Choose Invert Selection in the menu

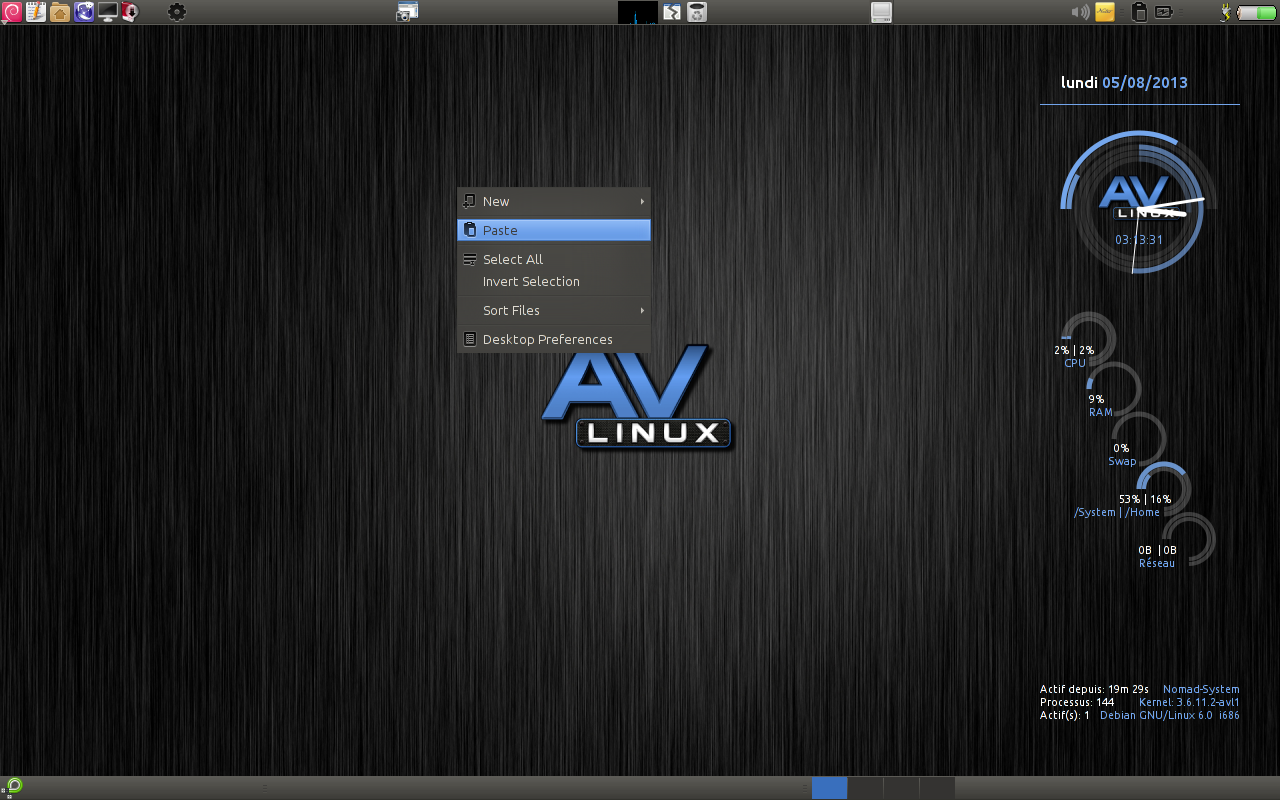554,281
